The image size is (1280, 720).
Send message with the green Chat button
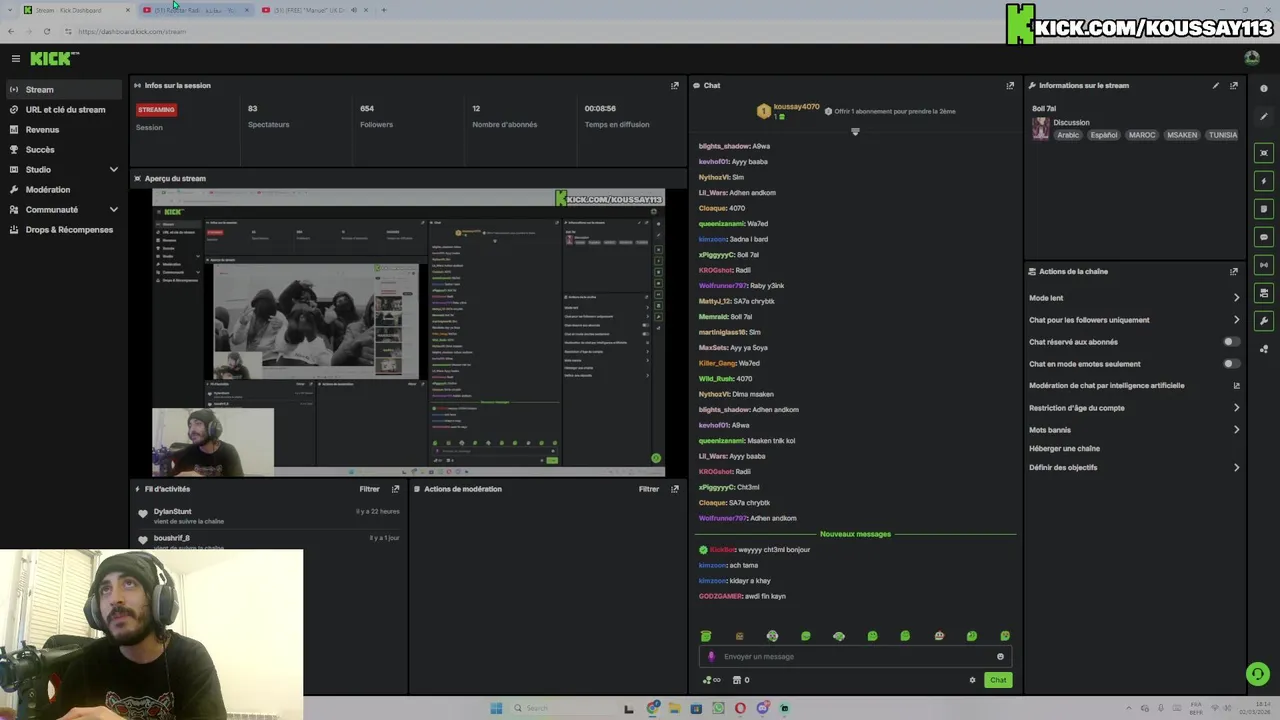(x=998, y=680)
